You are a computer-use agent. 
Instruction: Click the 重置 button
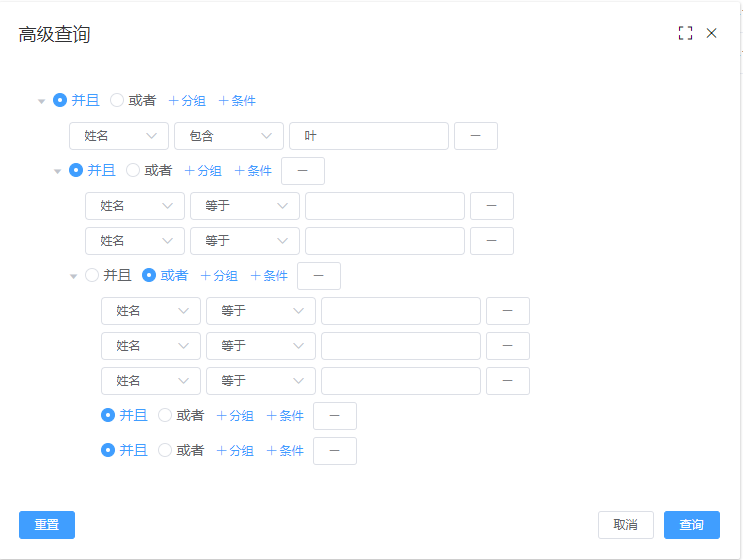click(46, 525)
